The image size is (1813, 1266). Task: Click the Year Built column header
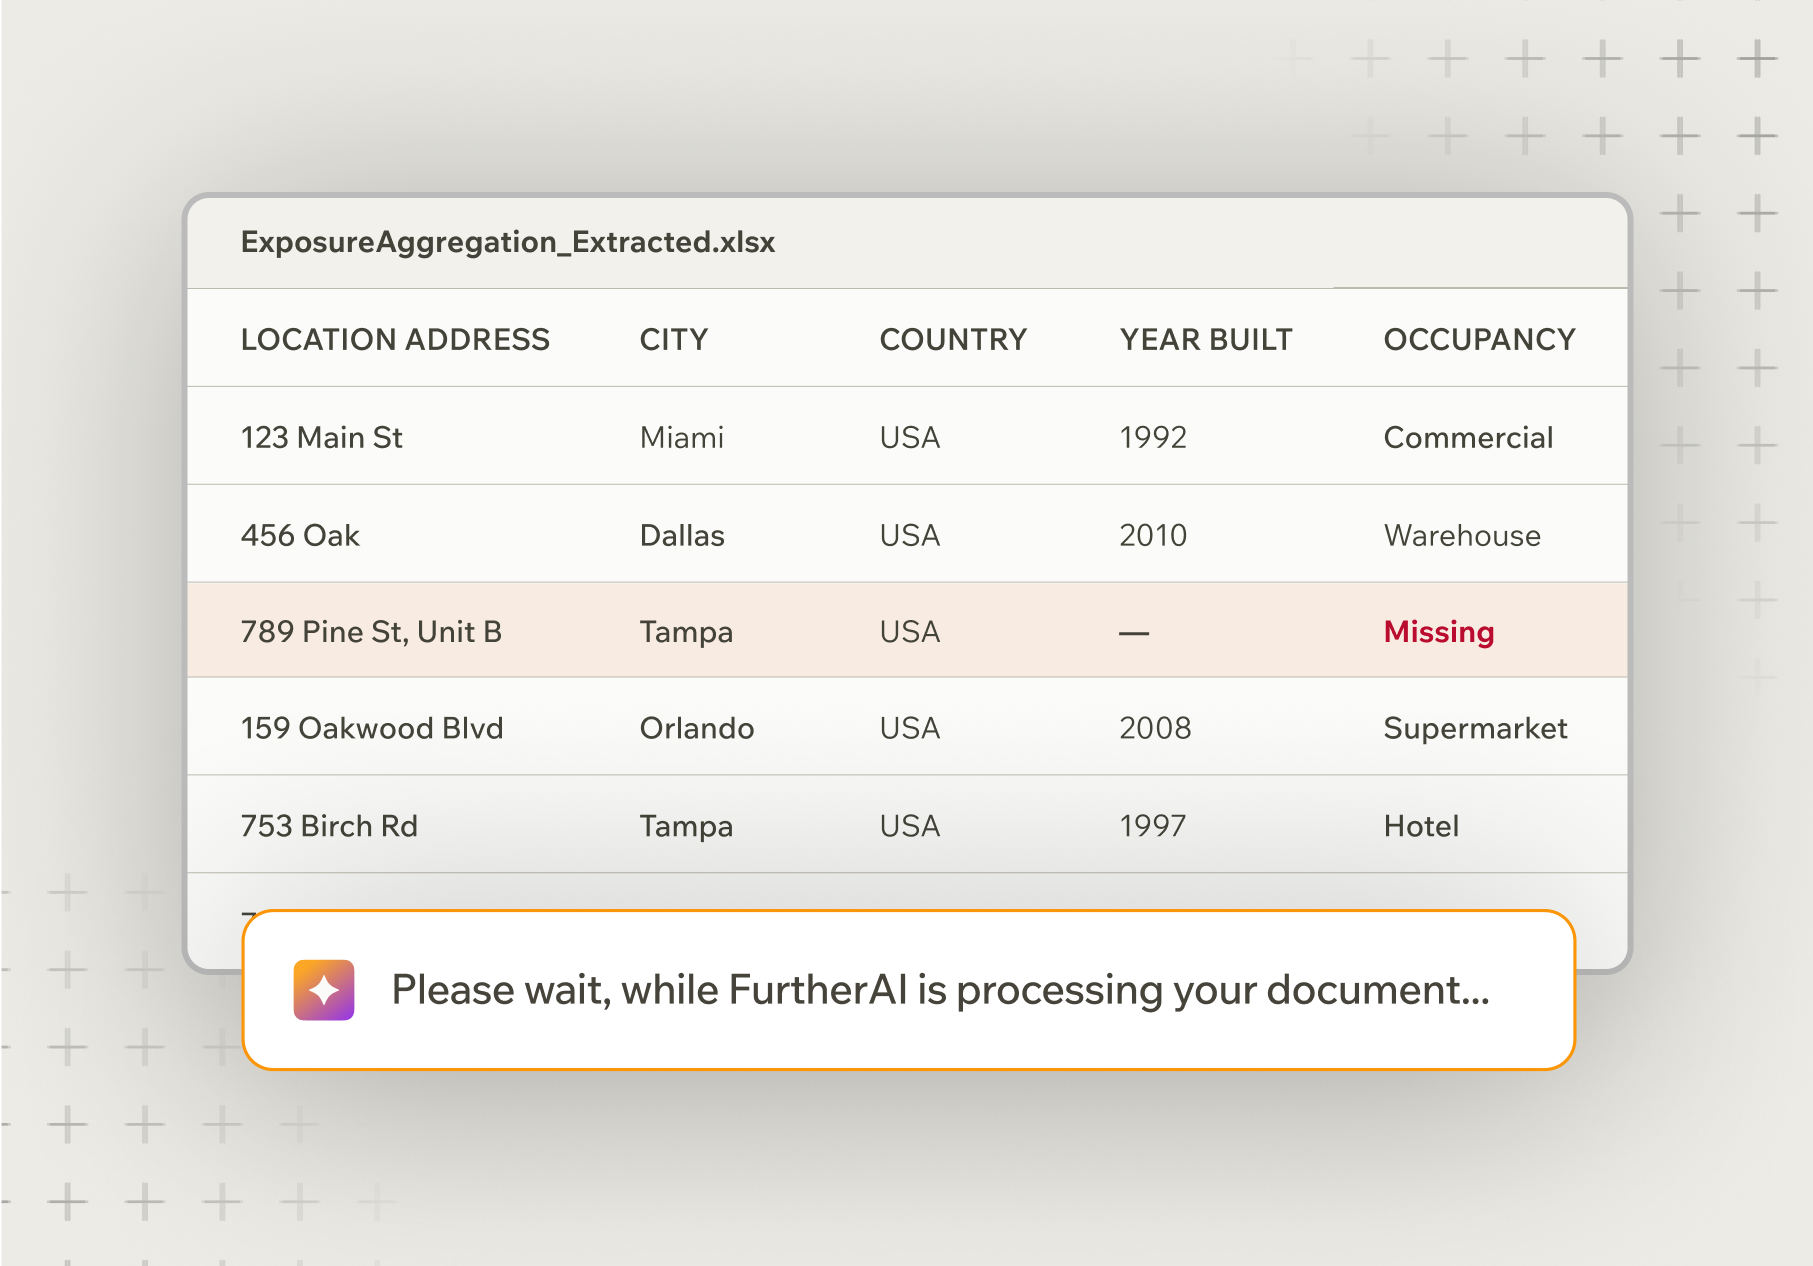tap(1205, 340)
